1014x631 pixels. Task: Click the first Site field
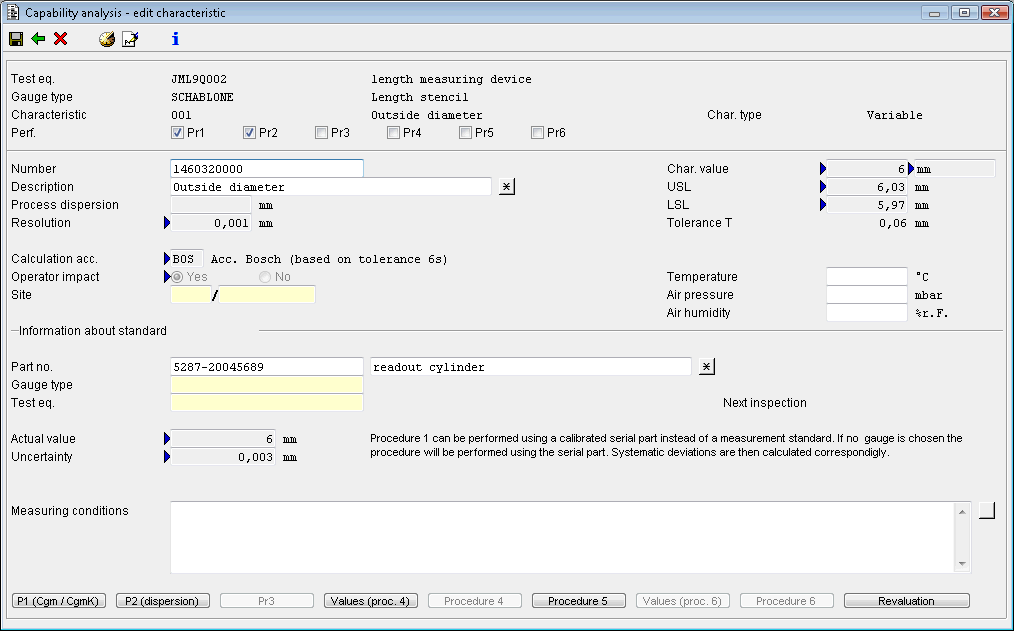point(191,295)
